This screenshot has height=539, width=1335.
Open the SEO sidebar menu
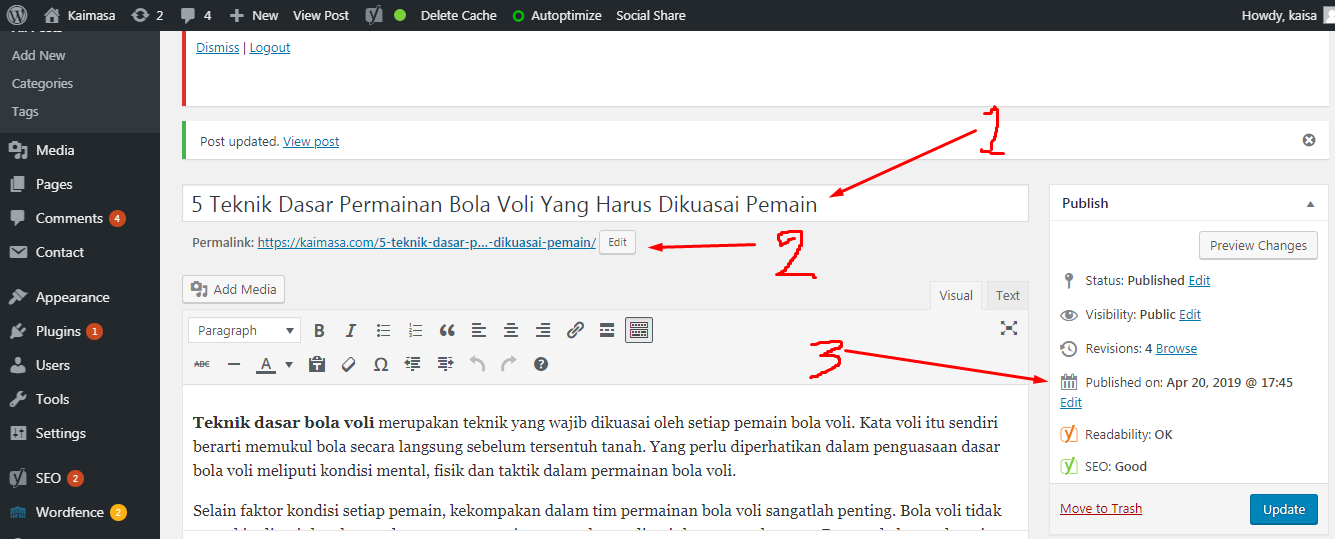tap(48, 478)
